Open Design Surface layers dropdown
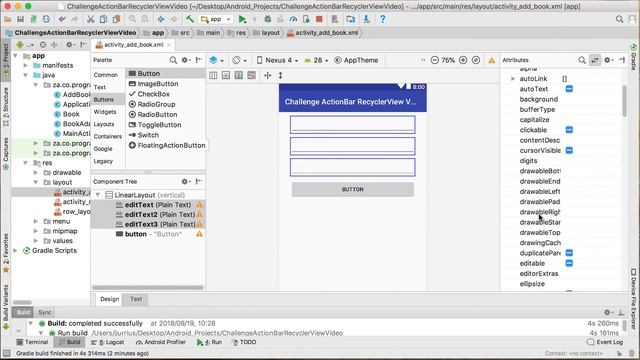Viewport: 640px width, 360px height. click(216, 60)
